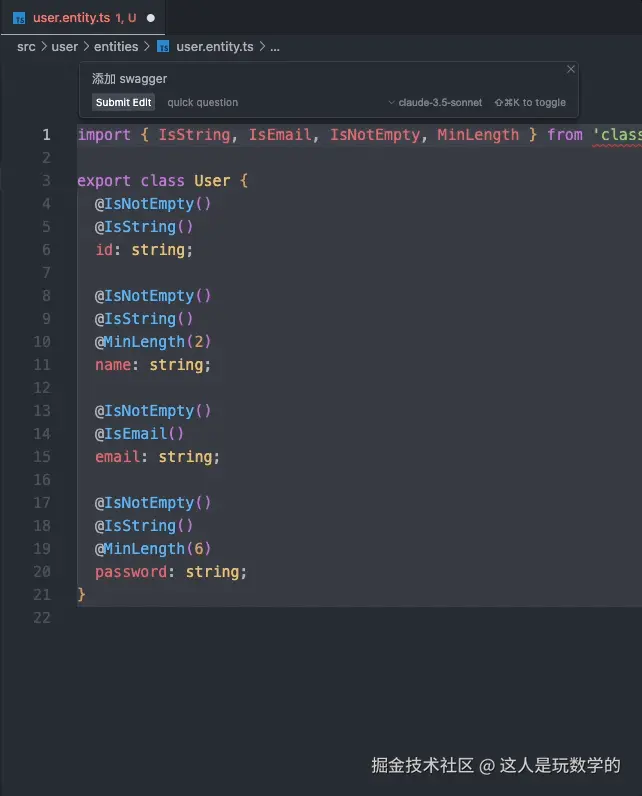Click the password: string property line
Image resolution: width=642 pixels, height=796 pixels.
click(171, 572)
